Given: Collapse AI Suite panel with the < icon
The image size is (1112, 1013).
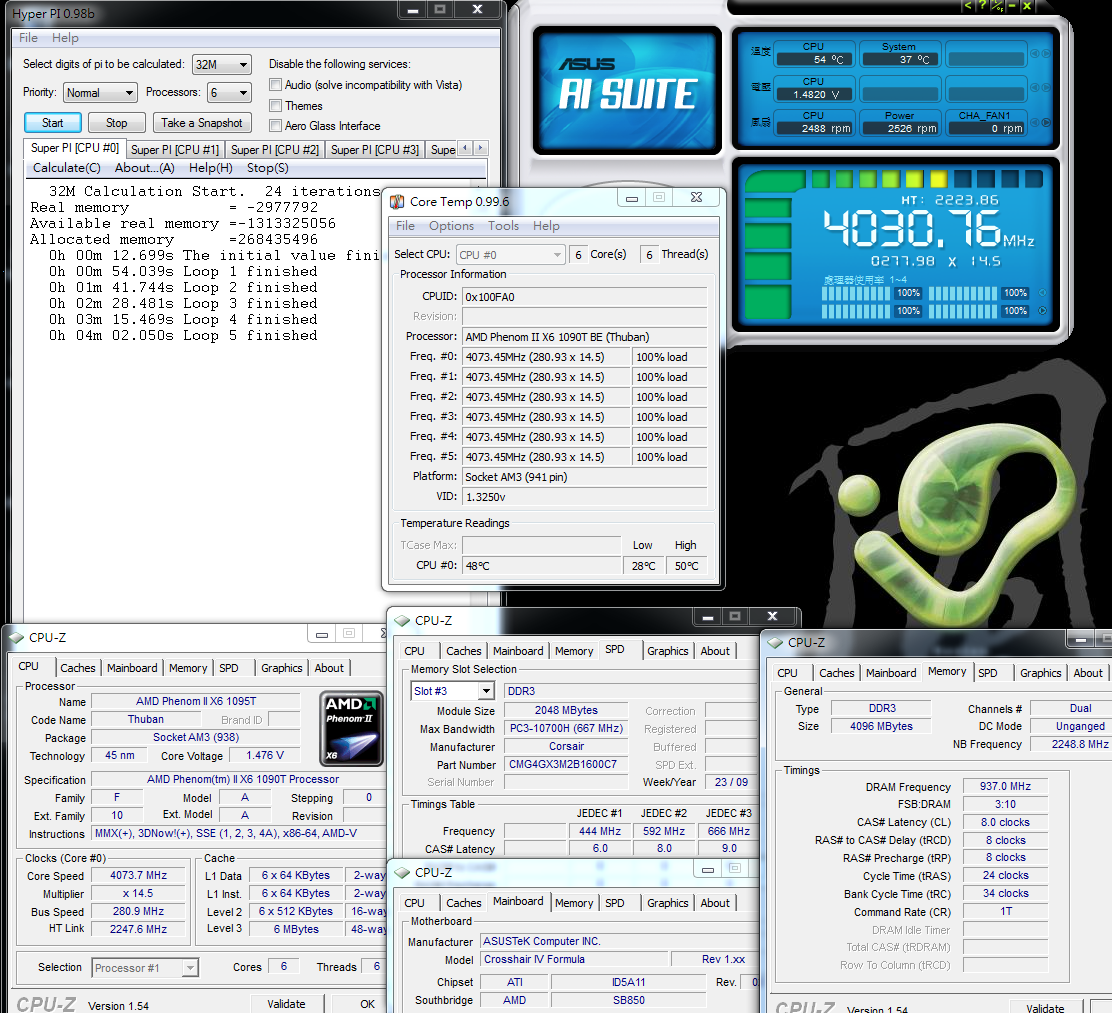Looking at the screenshot, I should click(968, 6).
